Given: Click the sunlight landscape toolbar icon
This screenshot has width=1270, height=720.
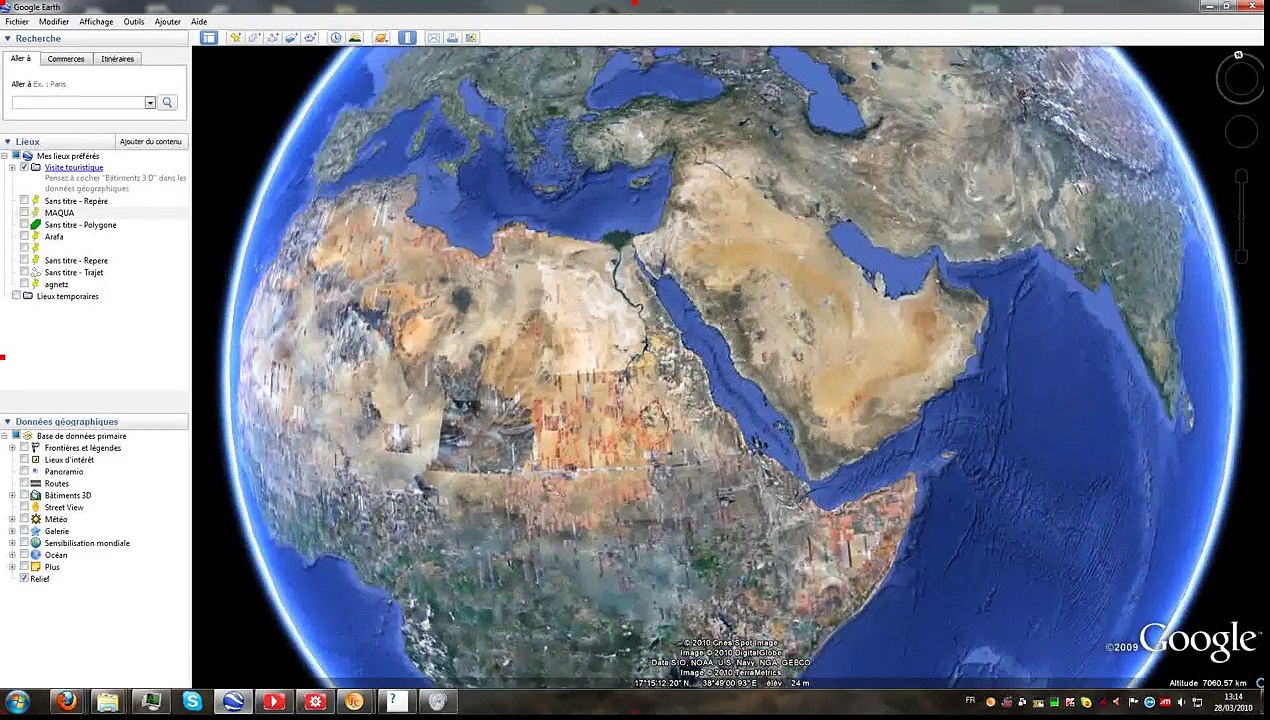Looking at the screenshot, I should pos(354,38).
